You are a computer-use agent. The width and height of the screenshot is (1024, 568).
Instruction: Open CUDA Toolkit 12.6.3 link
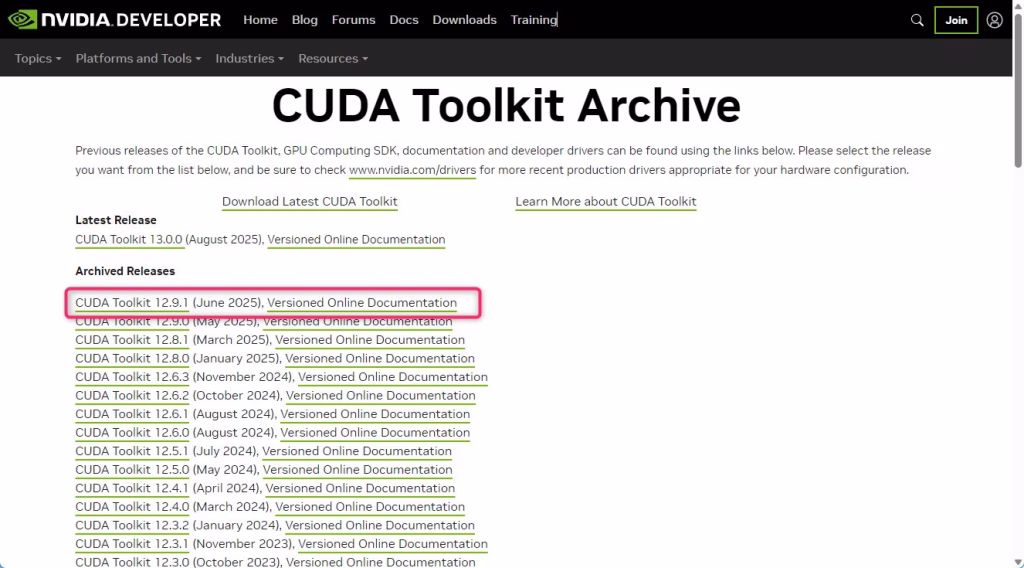pyautogui.click(x=132, y=377)
